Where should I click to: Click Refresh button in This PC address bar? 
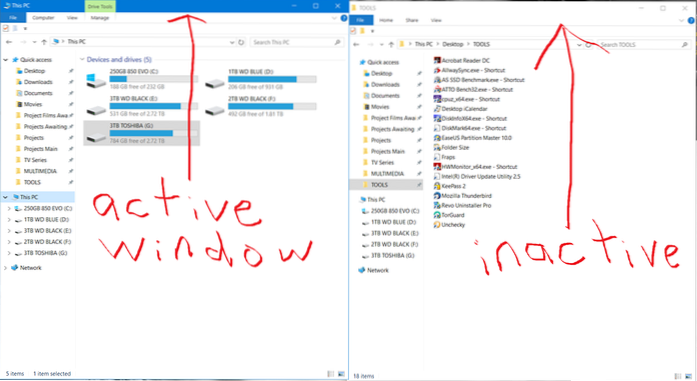pyautogui.click(x=241, y=42)
